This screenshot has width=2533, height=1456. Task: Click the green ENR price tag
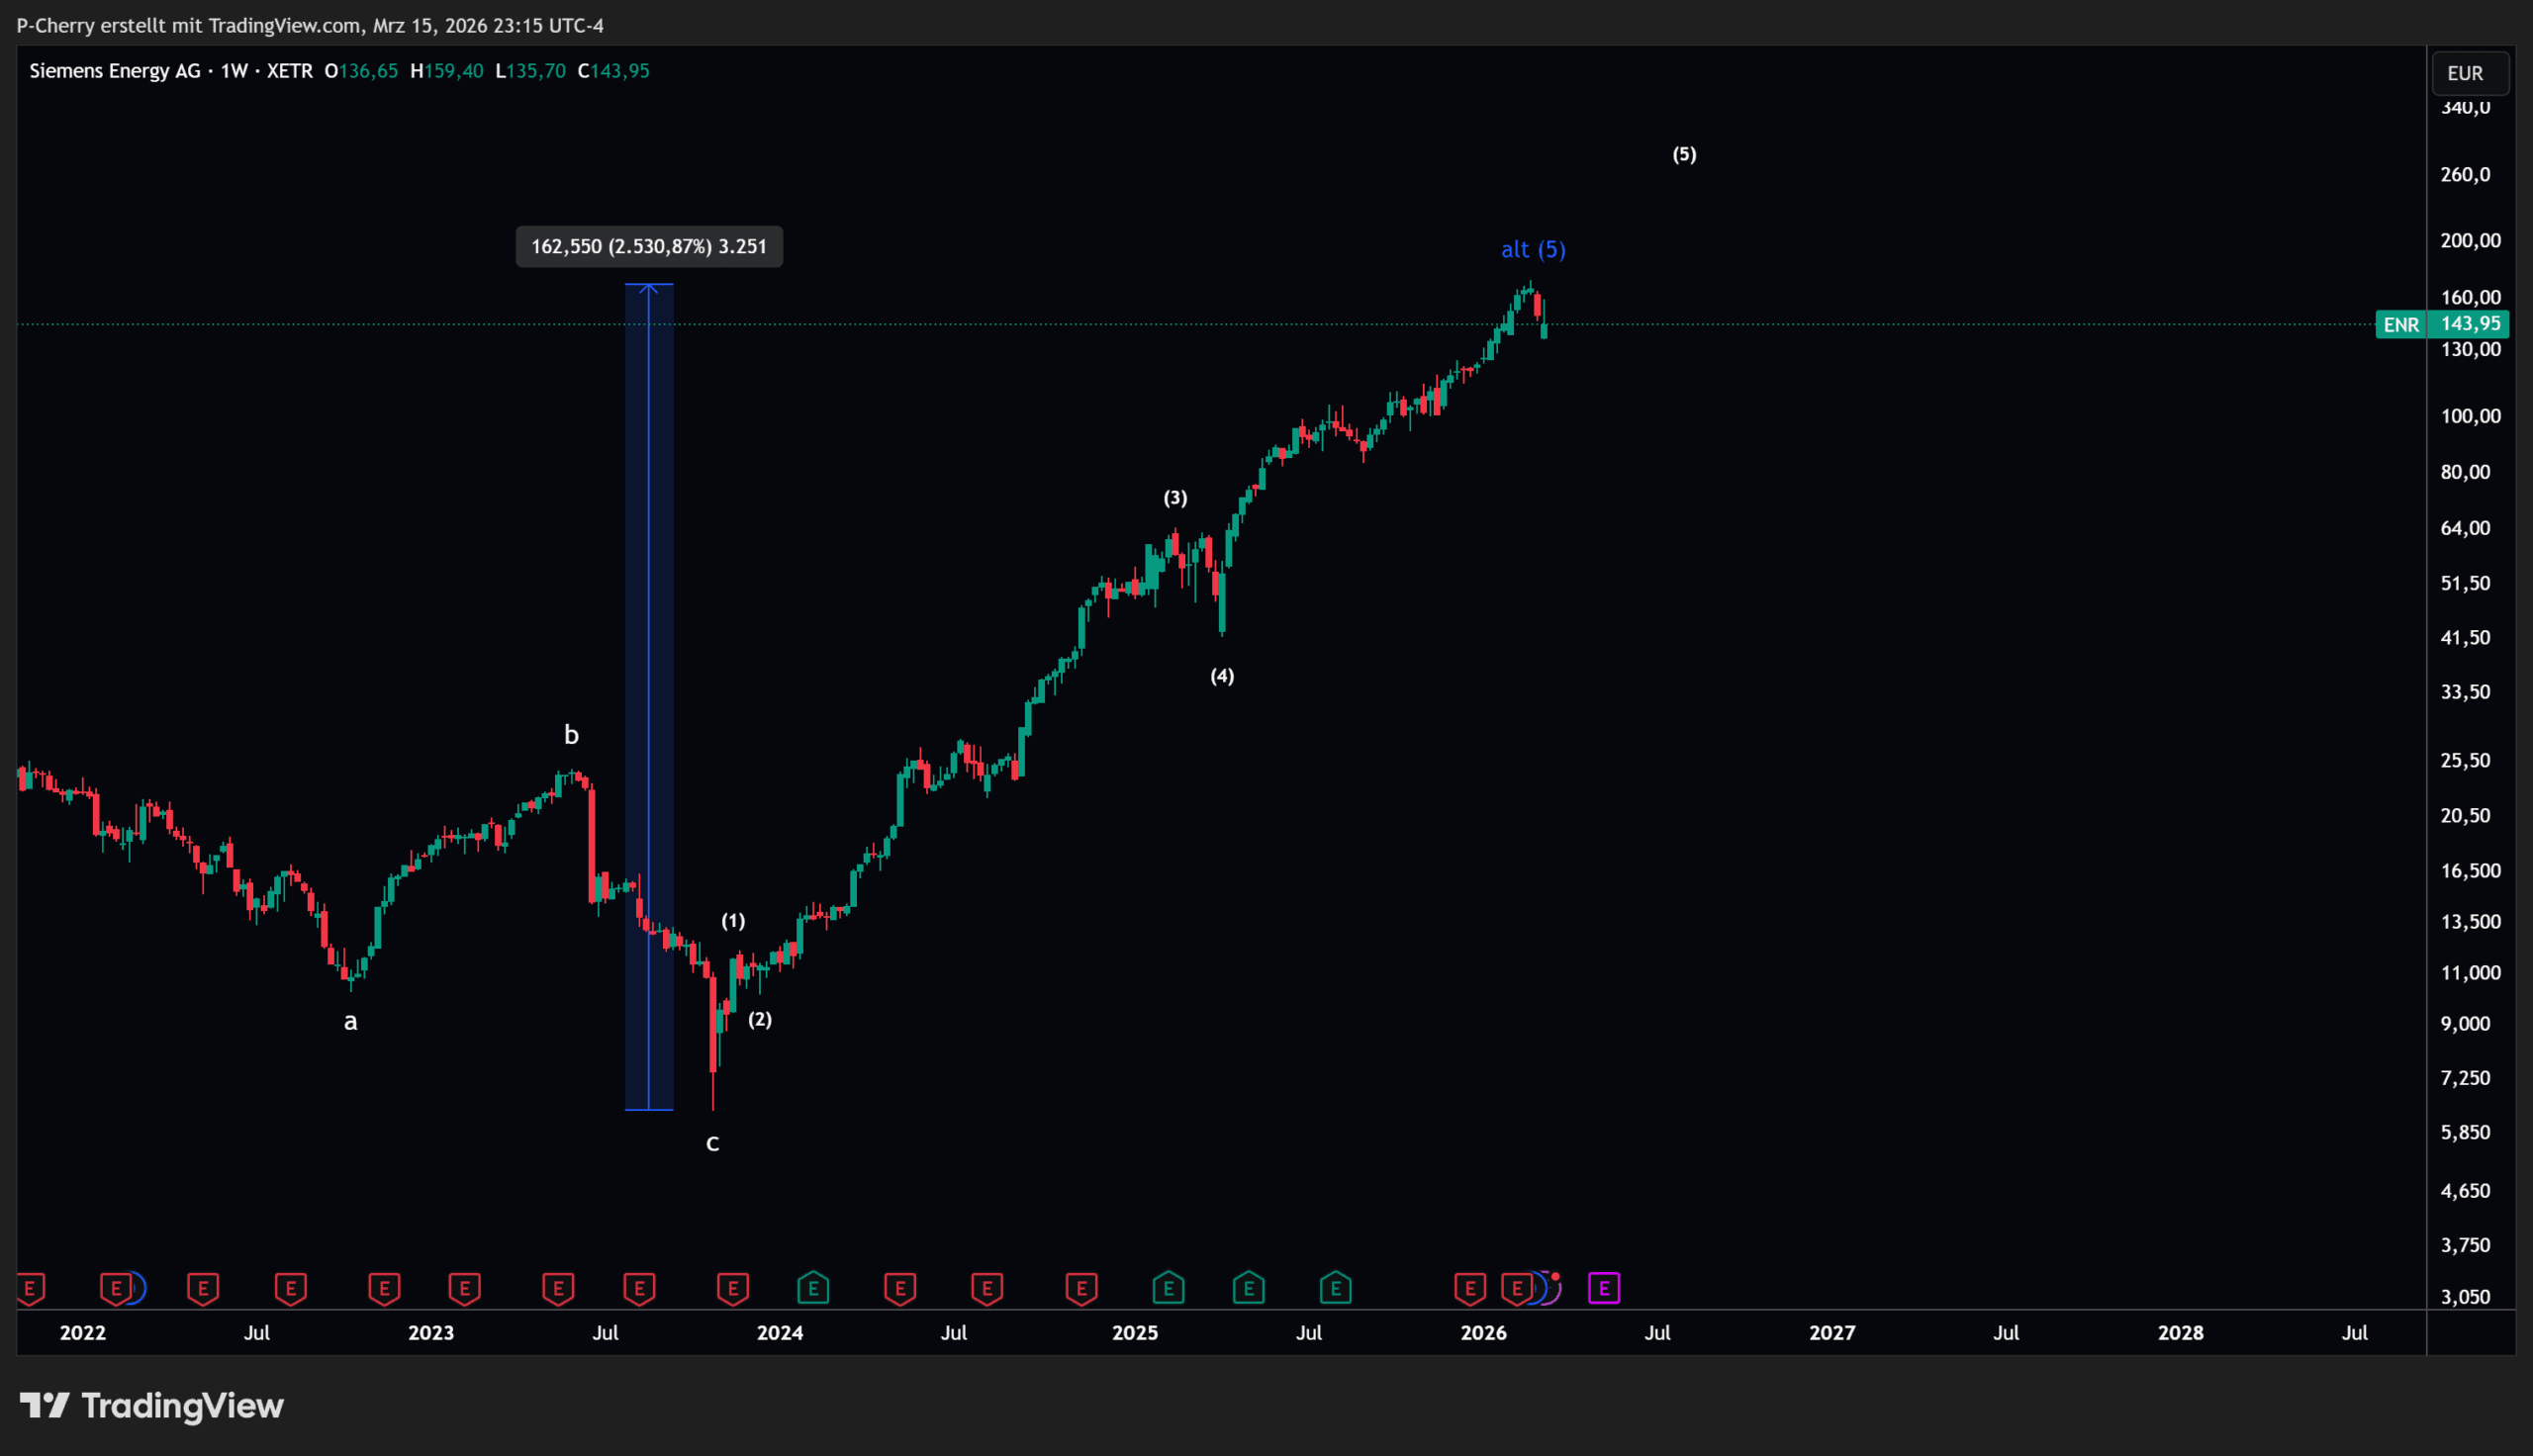pos(2400,324)
